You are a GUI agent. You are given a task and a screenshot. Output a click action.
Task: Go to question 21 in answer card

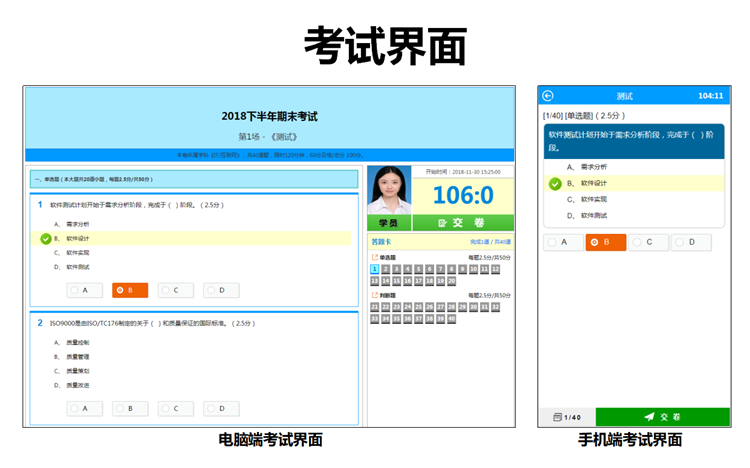pyautogui.click(x=375, y=307)
